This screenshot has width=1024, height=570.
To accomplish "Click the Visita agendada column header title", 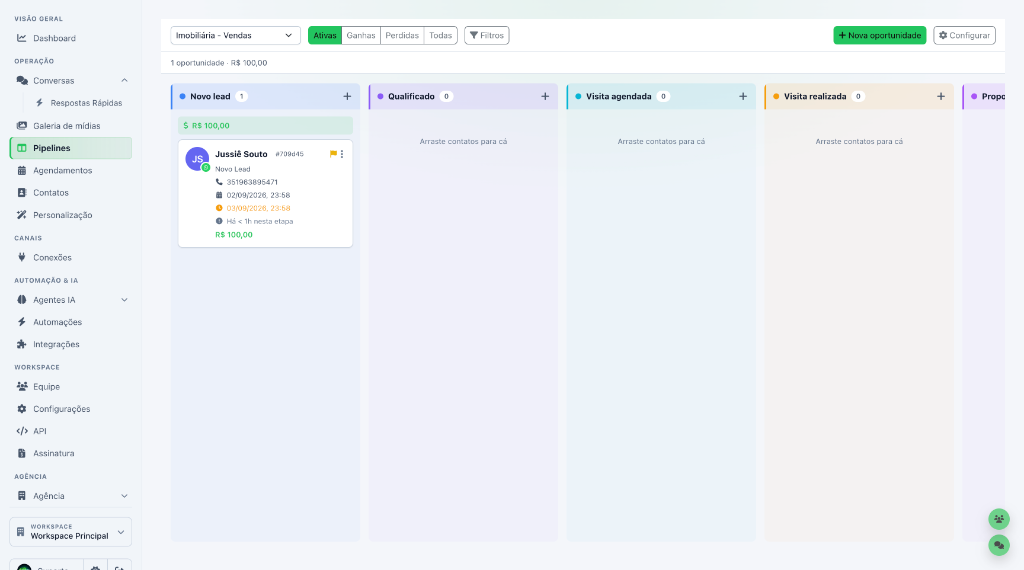I will [x=618, y=96].
